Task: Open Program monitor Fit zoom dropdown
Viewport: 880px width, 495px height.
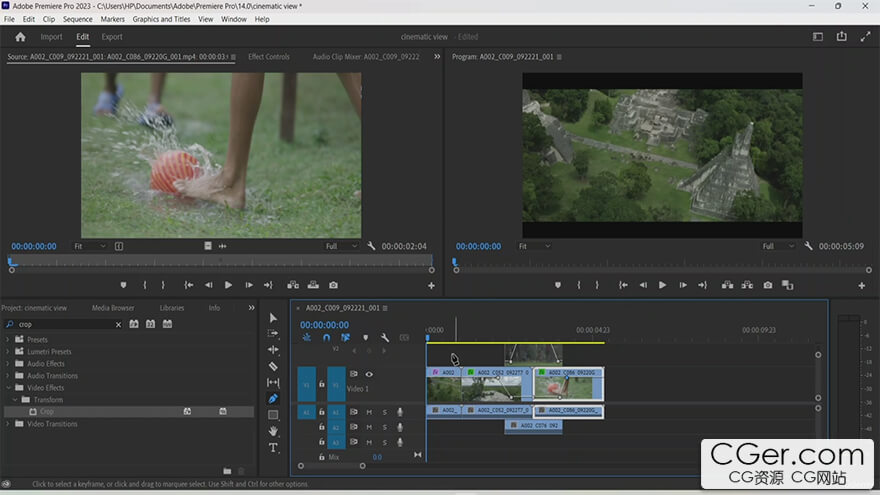Action: tap(534, 246)
